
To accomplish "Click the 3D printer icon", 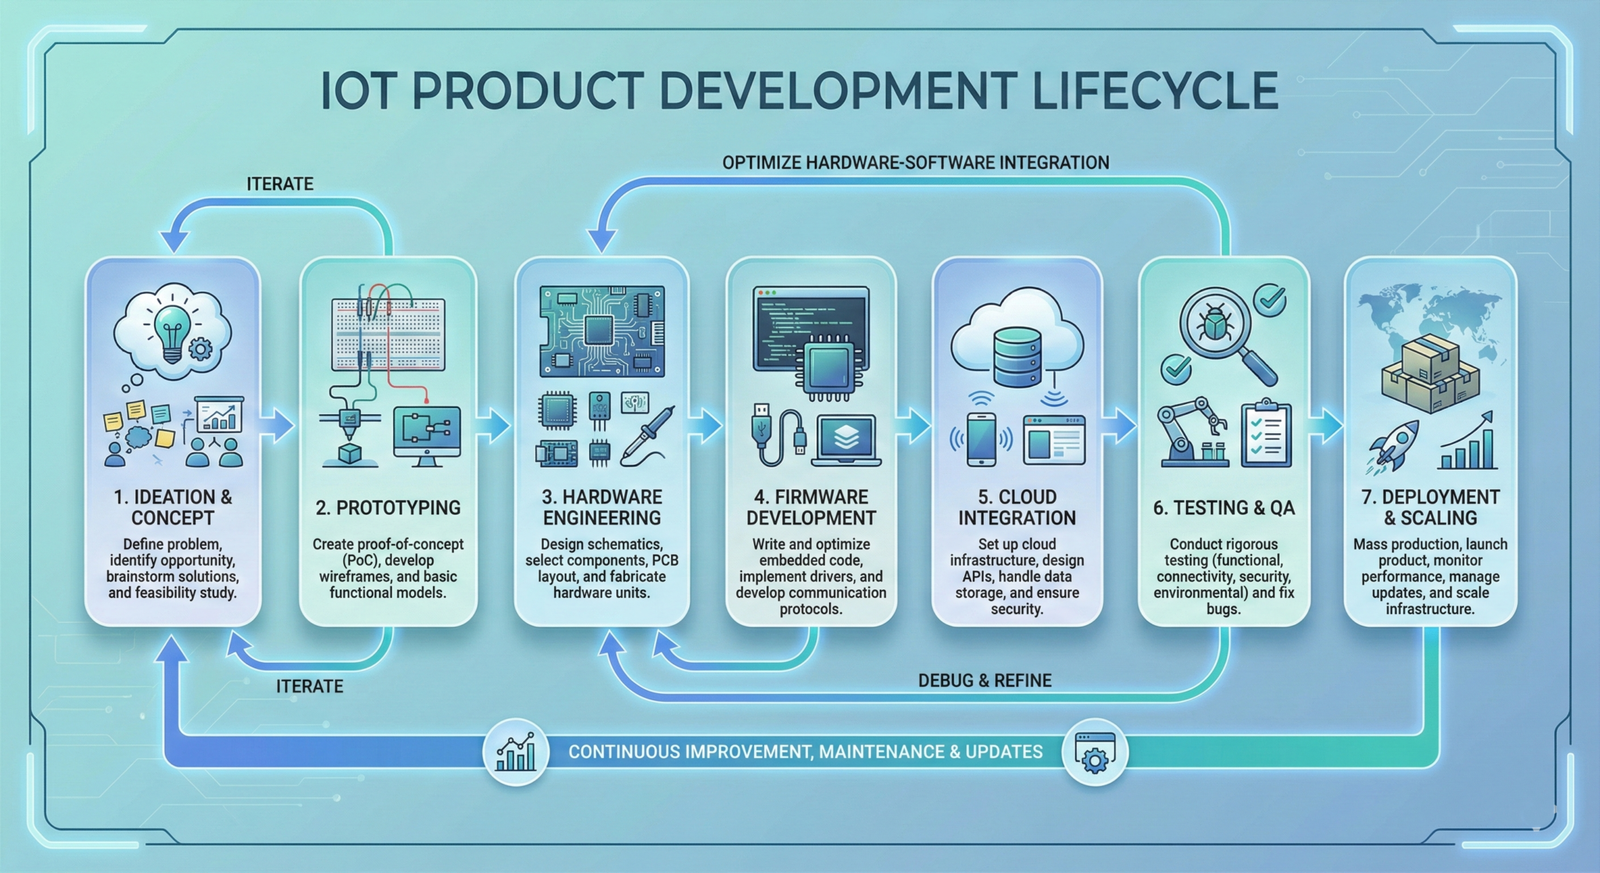I will 349,435.
